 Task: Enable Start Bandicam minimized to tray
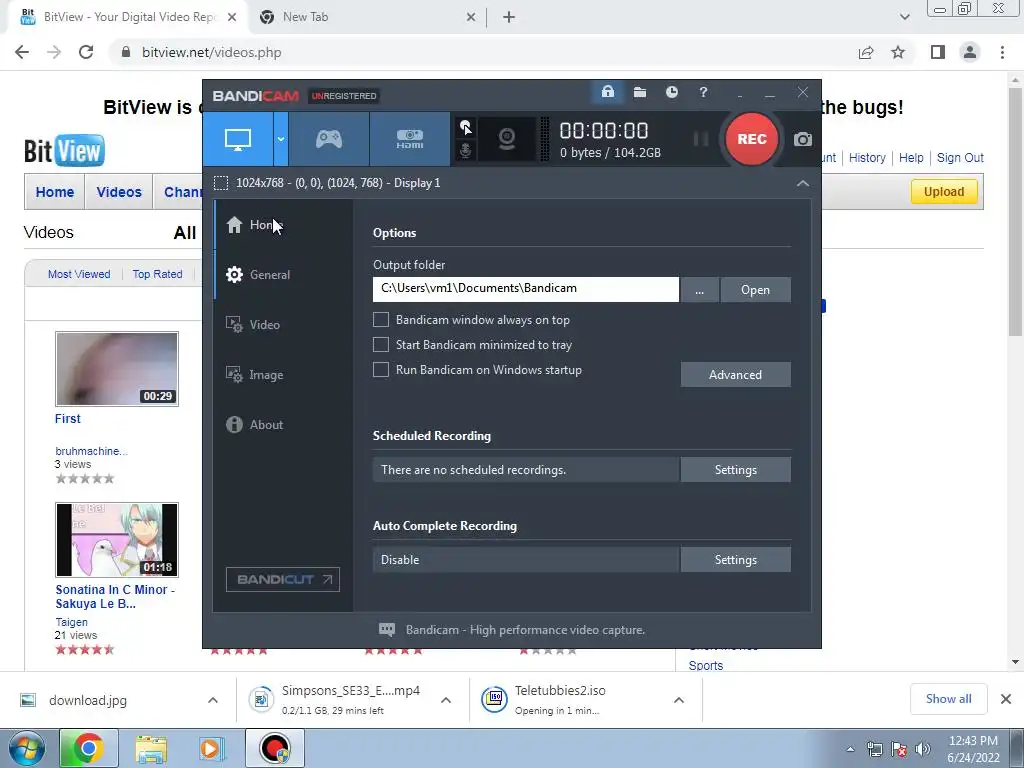click(x=381, y=344)
